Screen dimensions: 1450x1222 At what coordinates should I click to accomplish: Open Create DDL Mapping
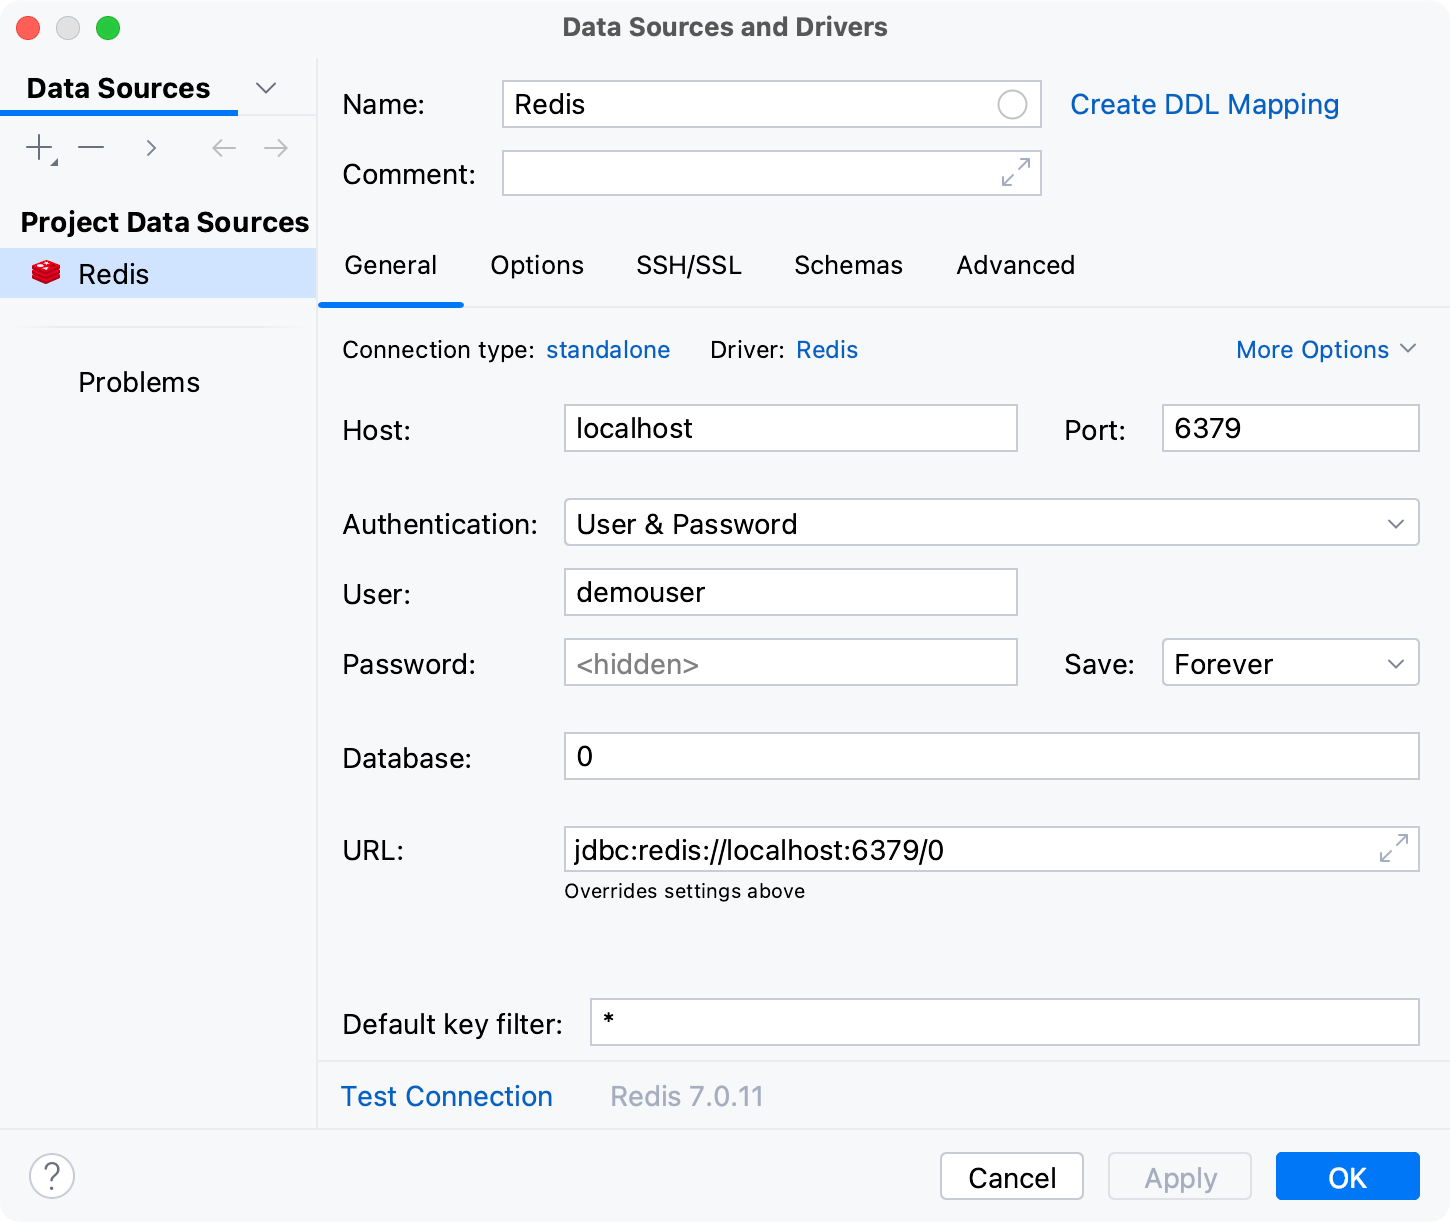1204,104
